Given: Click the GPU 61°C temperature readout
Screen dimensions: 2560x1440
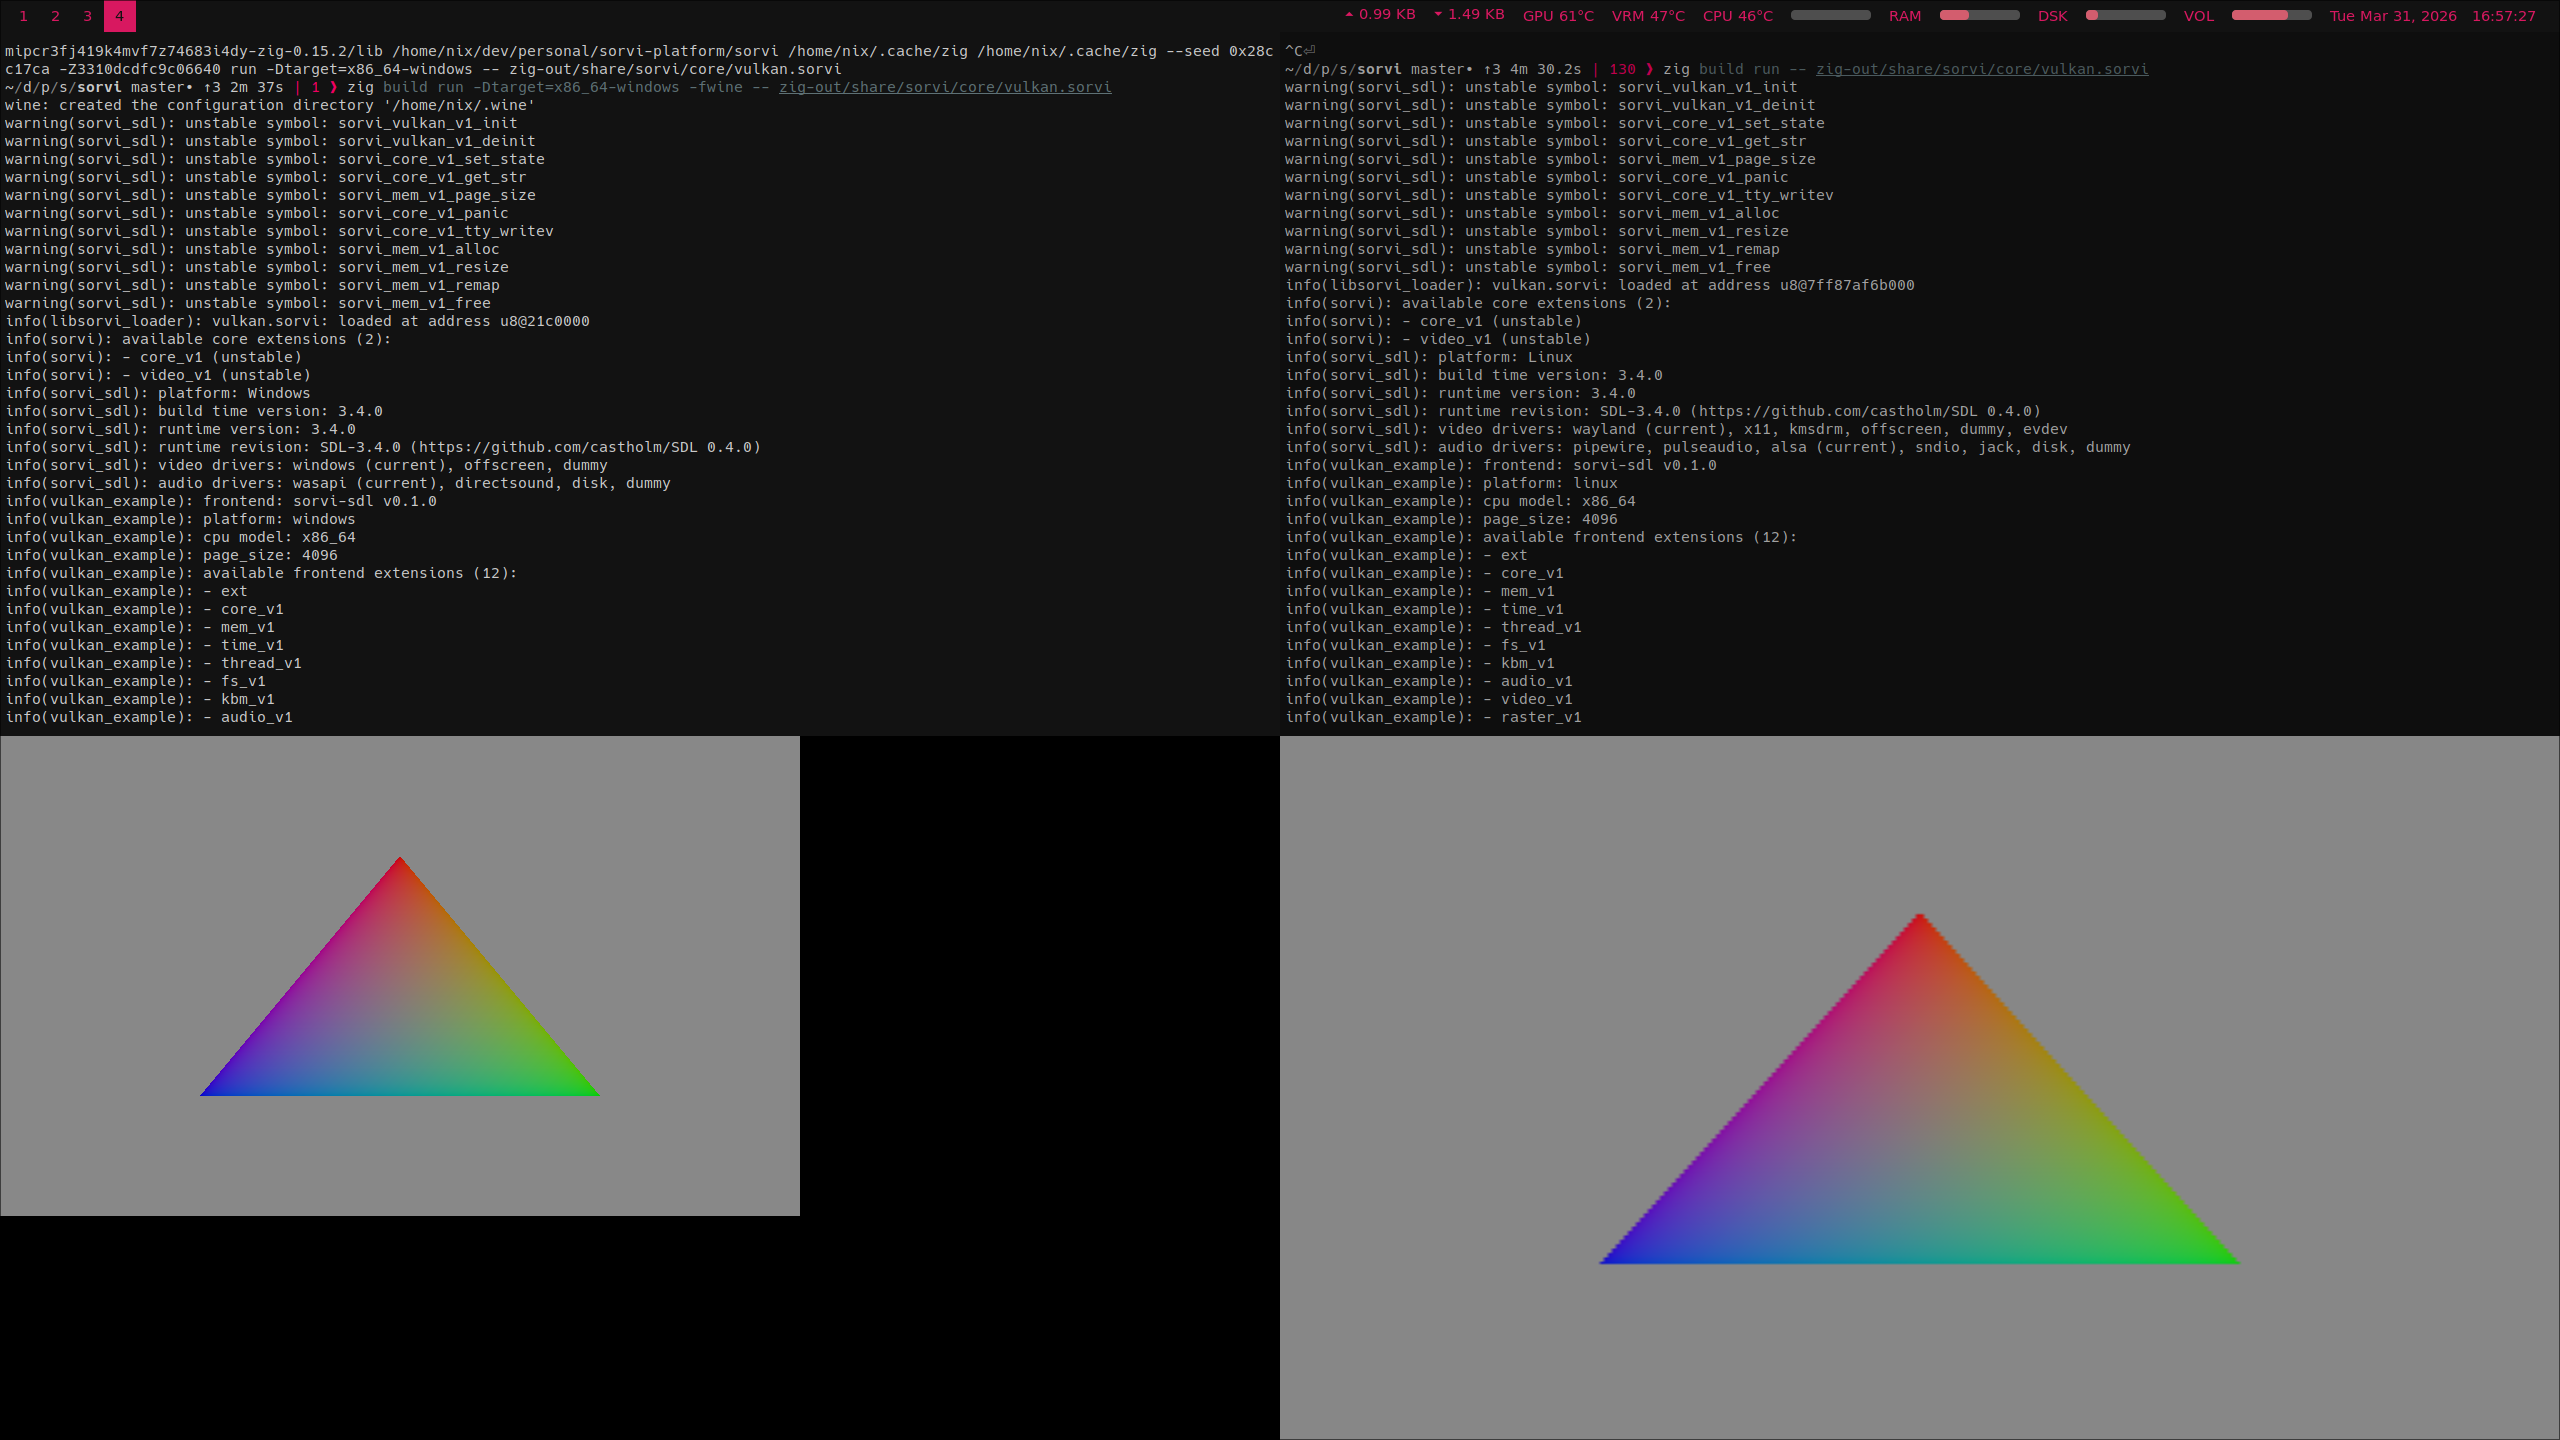Looking at the screenshot, I should [1557, 16].
